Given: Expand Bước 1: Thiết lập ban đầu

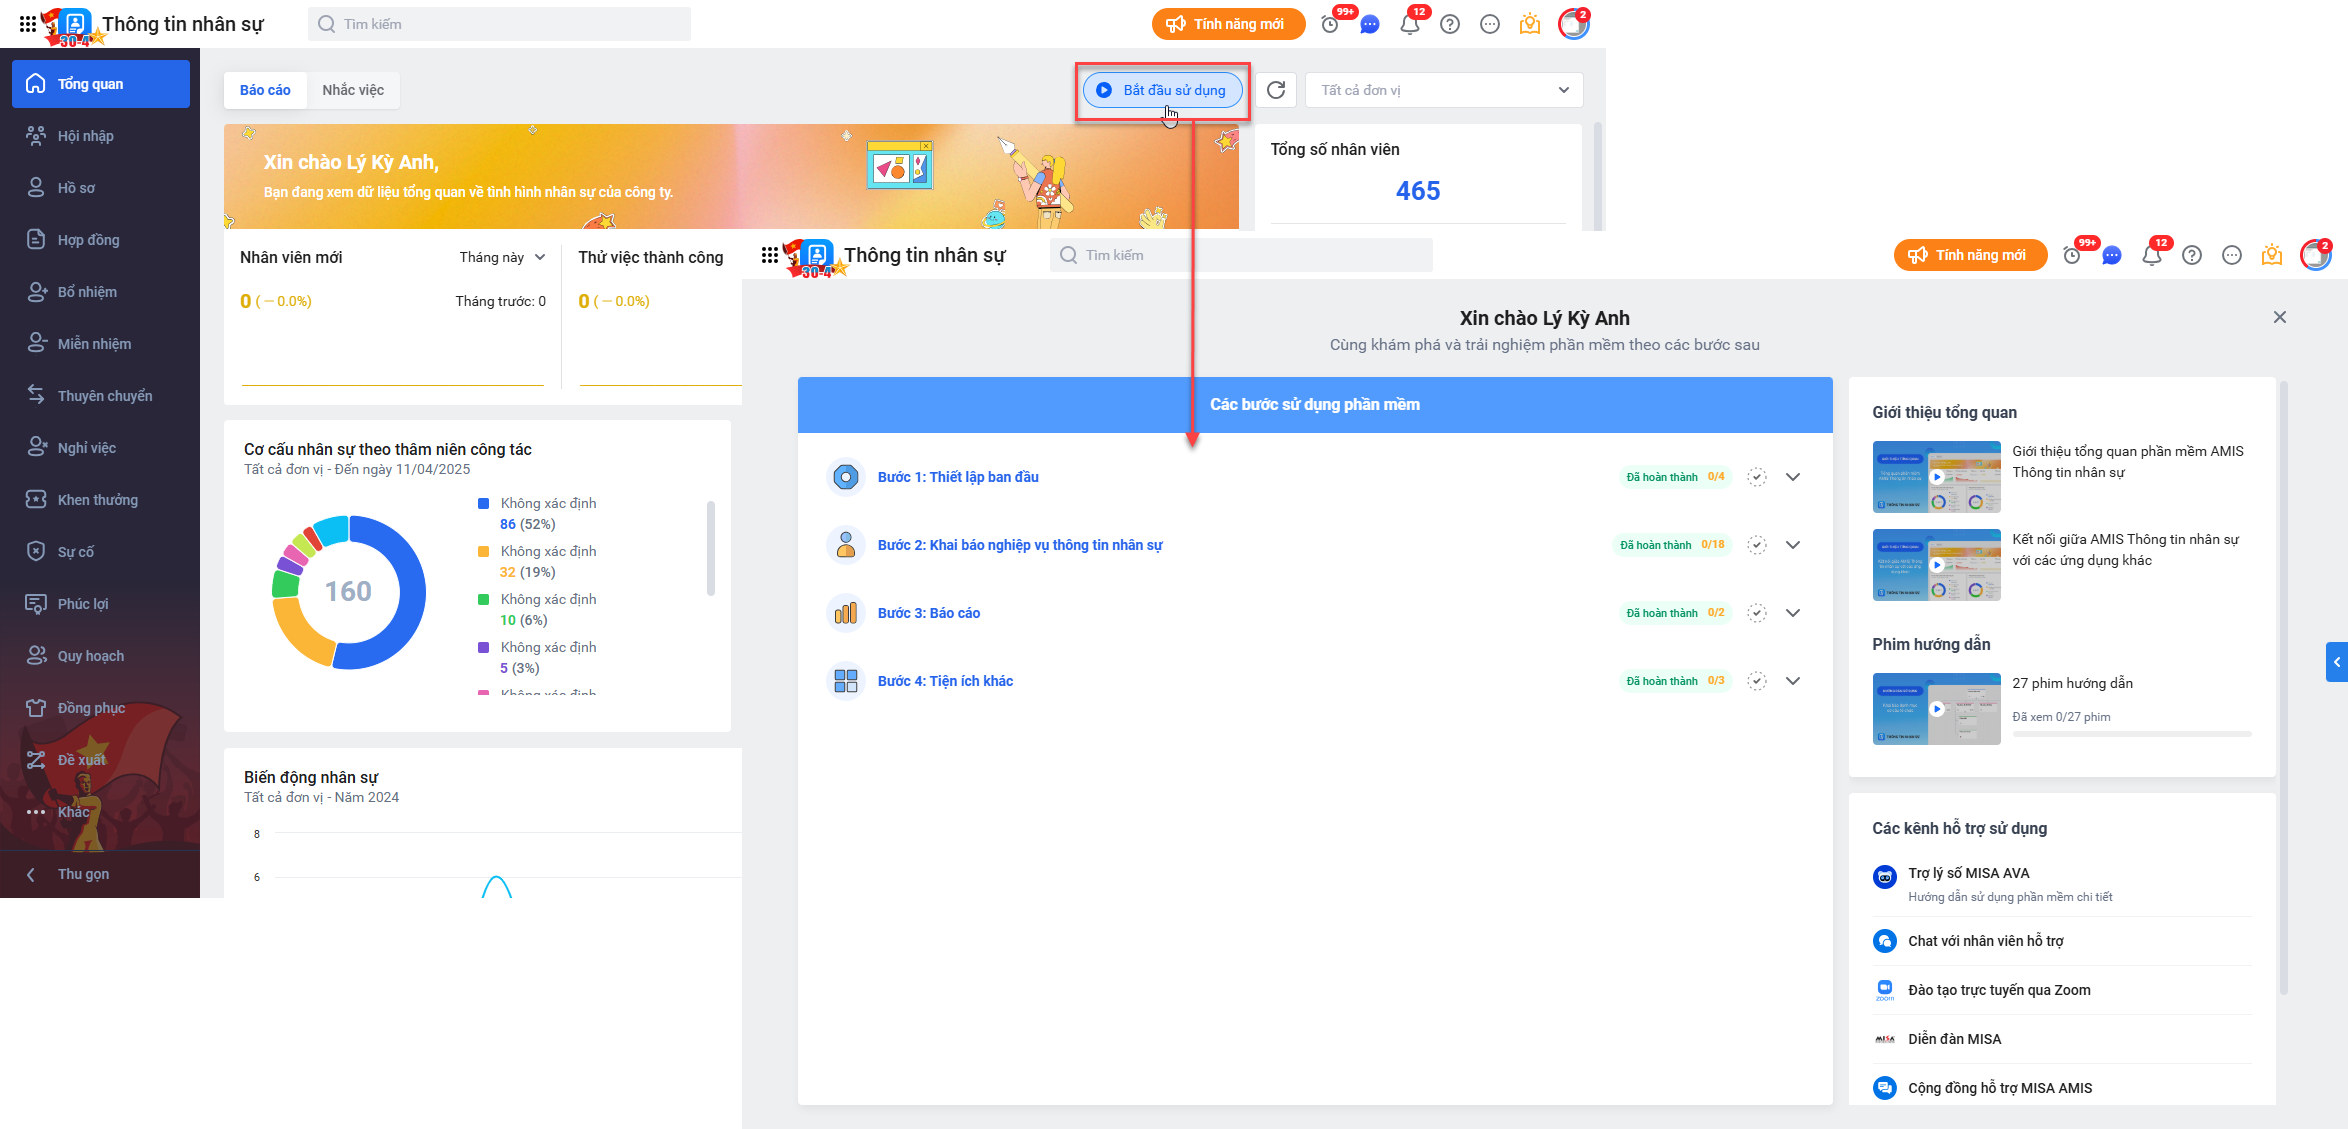Looking at the screenshot, I should (1793, 477).
